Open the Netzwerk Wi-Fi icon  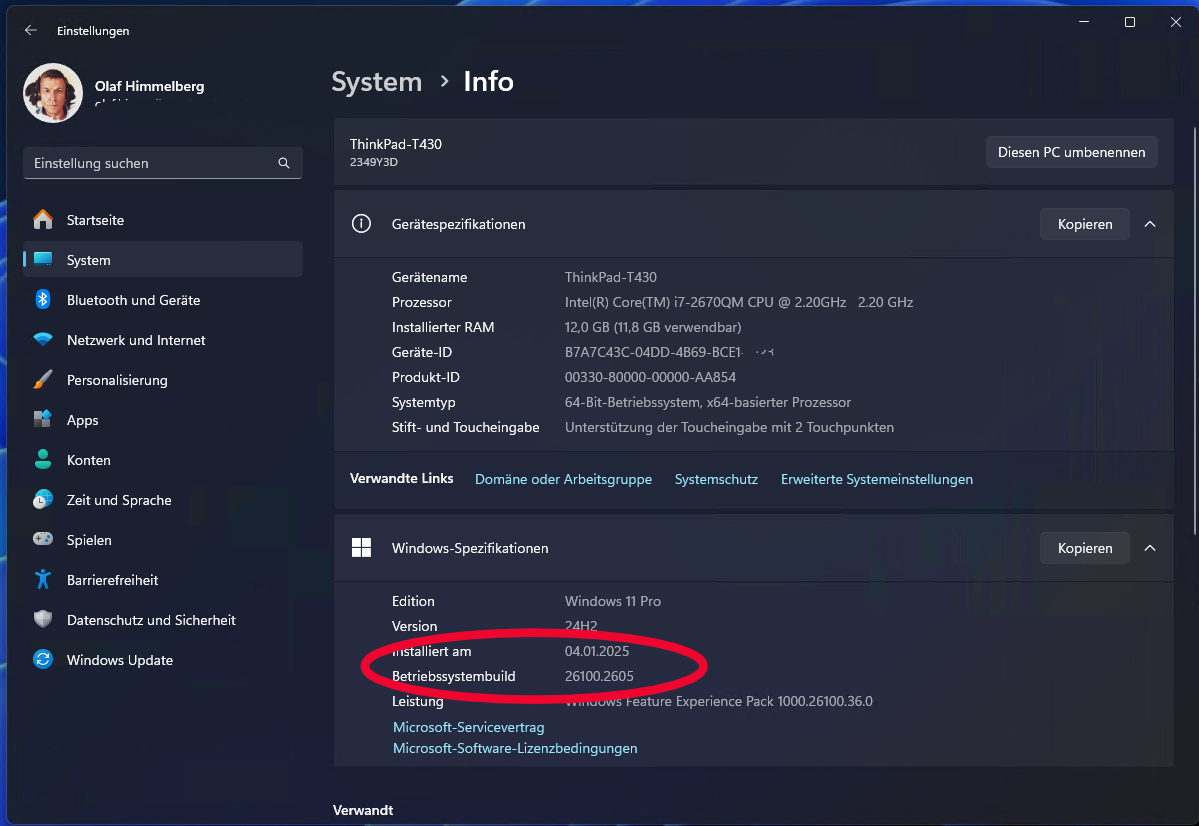[43, 340]
